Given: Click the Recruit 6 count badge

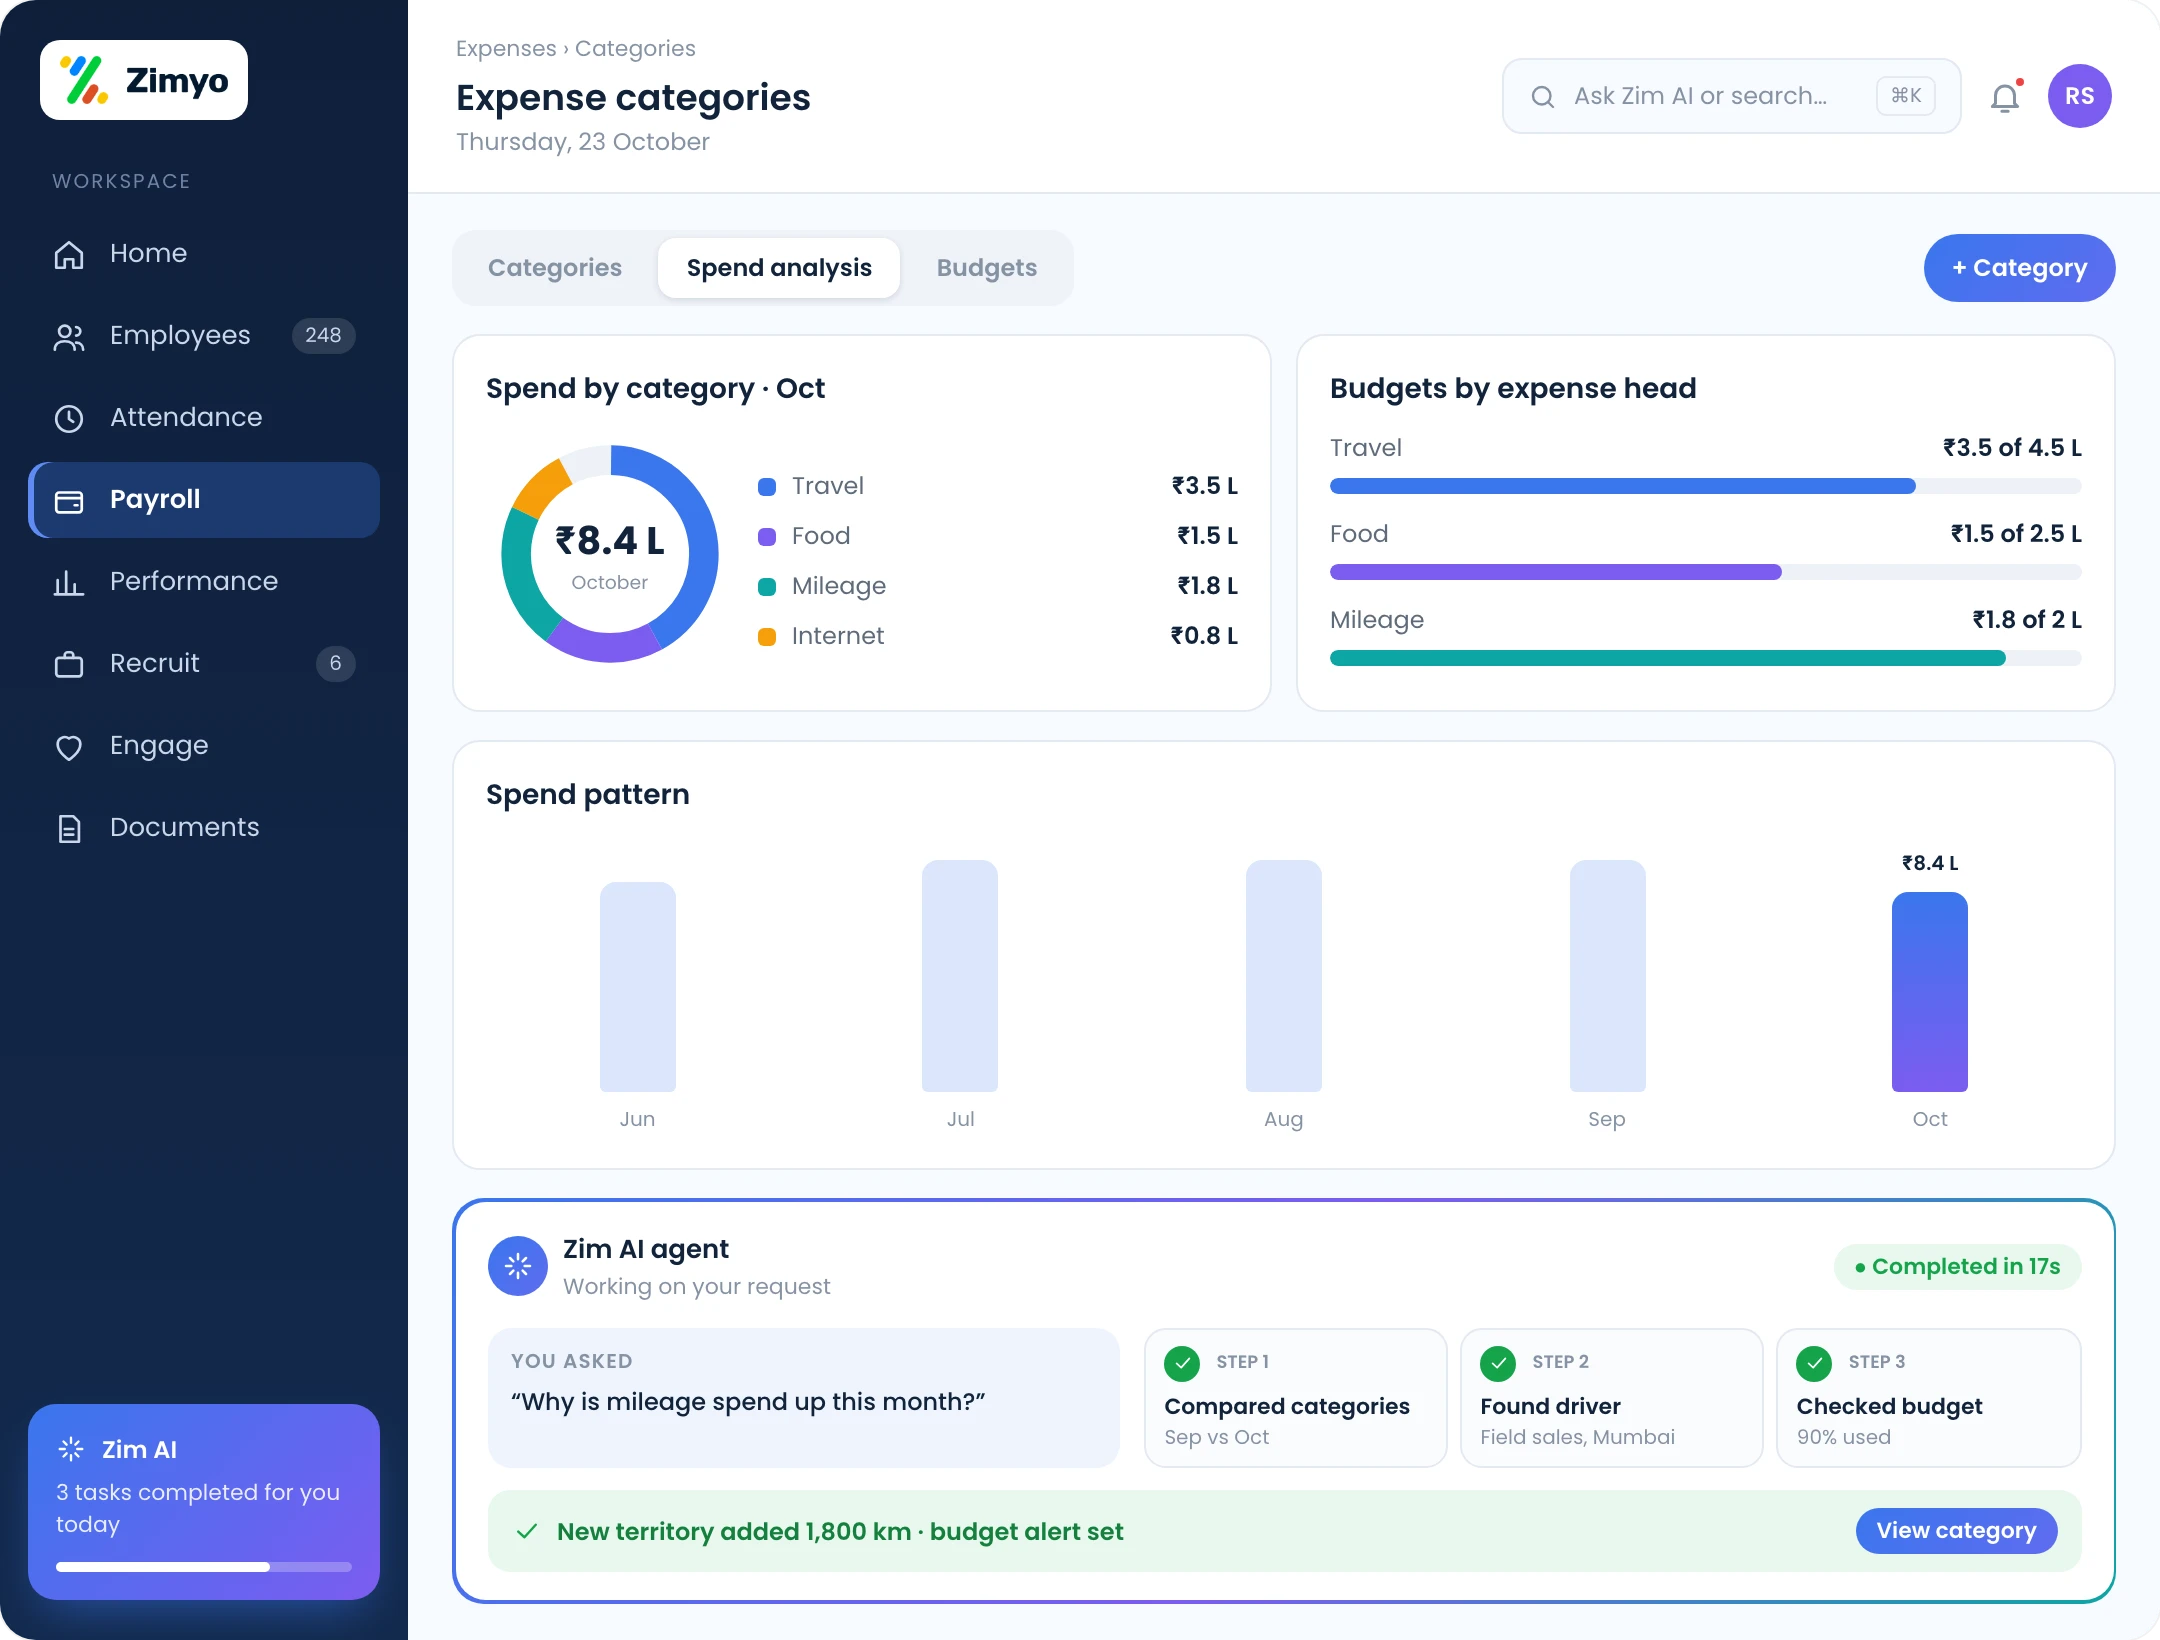Looking at the screenshot, I should [x=336, y=663].
